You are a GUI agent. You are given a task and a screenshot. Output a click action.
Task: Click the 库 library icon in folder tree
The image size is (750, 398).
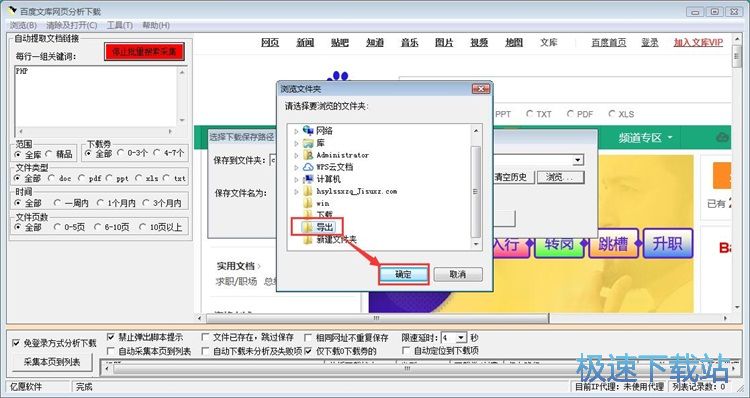[308, 143]
